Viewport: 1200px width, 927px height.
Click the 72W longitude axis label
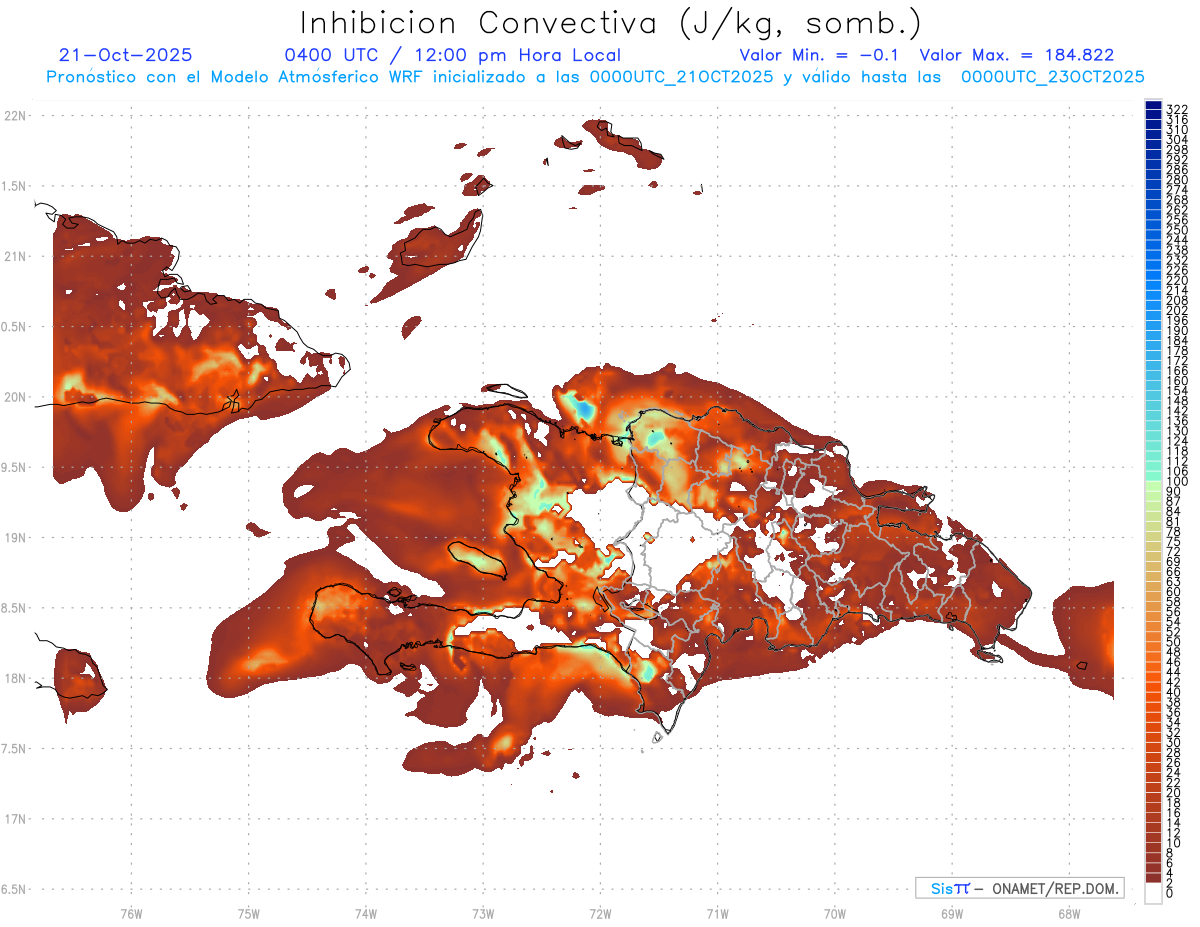[x=600, y=913]
